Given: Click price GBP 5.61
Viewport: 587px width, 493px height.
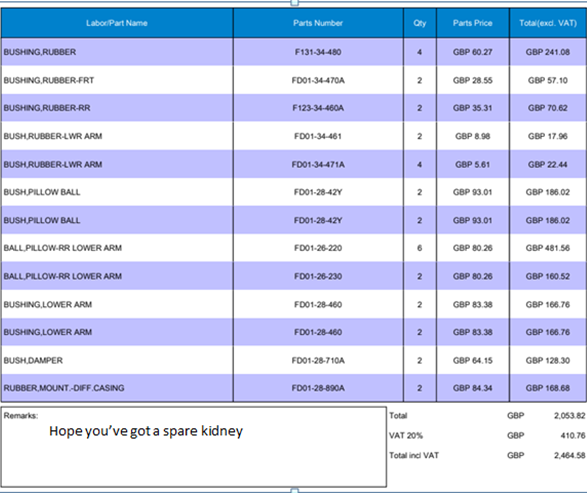Looking at the screenshot, I should pyautogui.click(x=472, y=165).
